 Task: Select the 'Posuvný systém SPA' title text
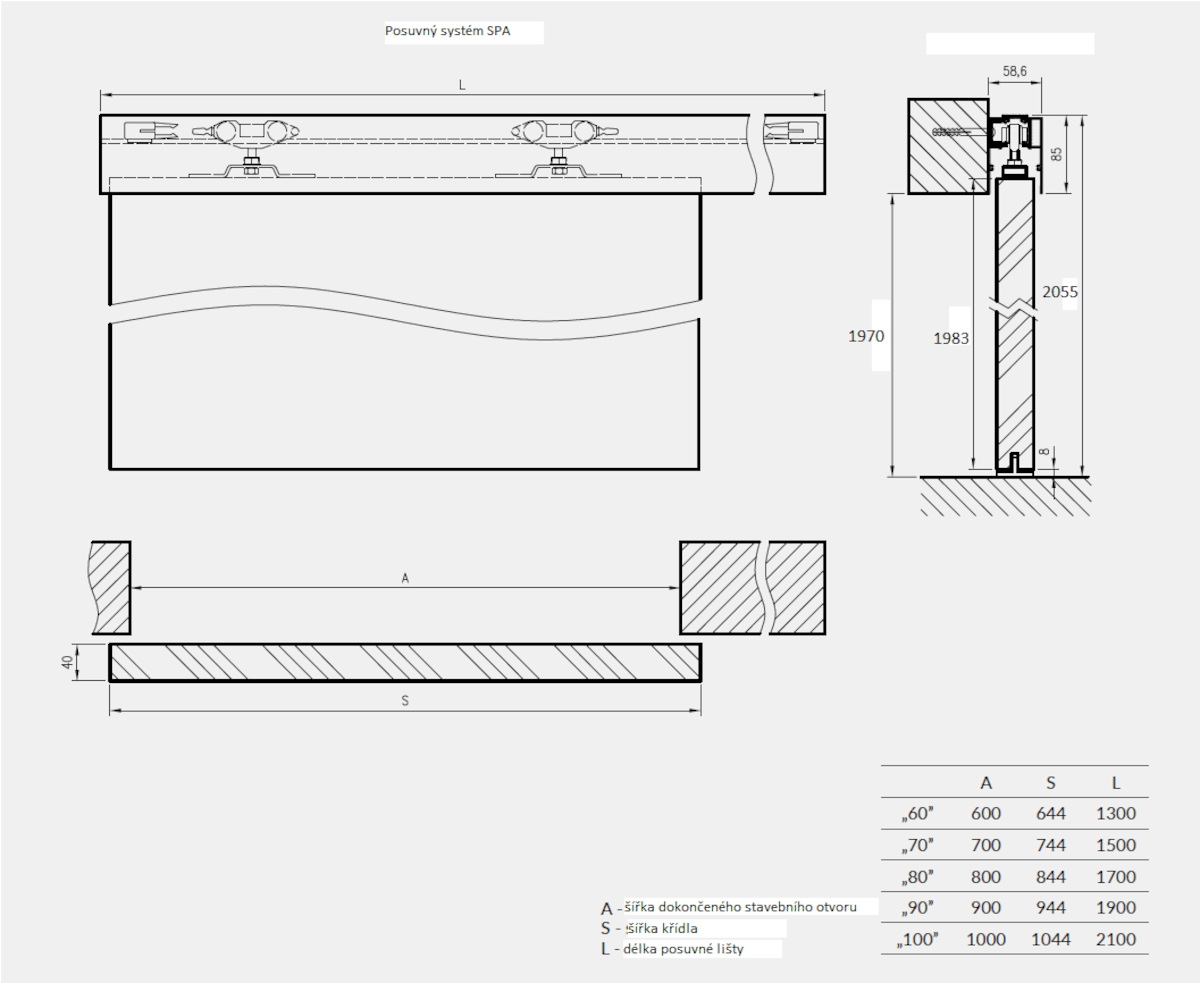pos(445,32)
